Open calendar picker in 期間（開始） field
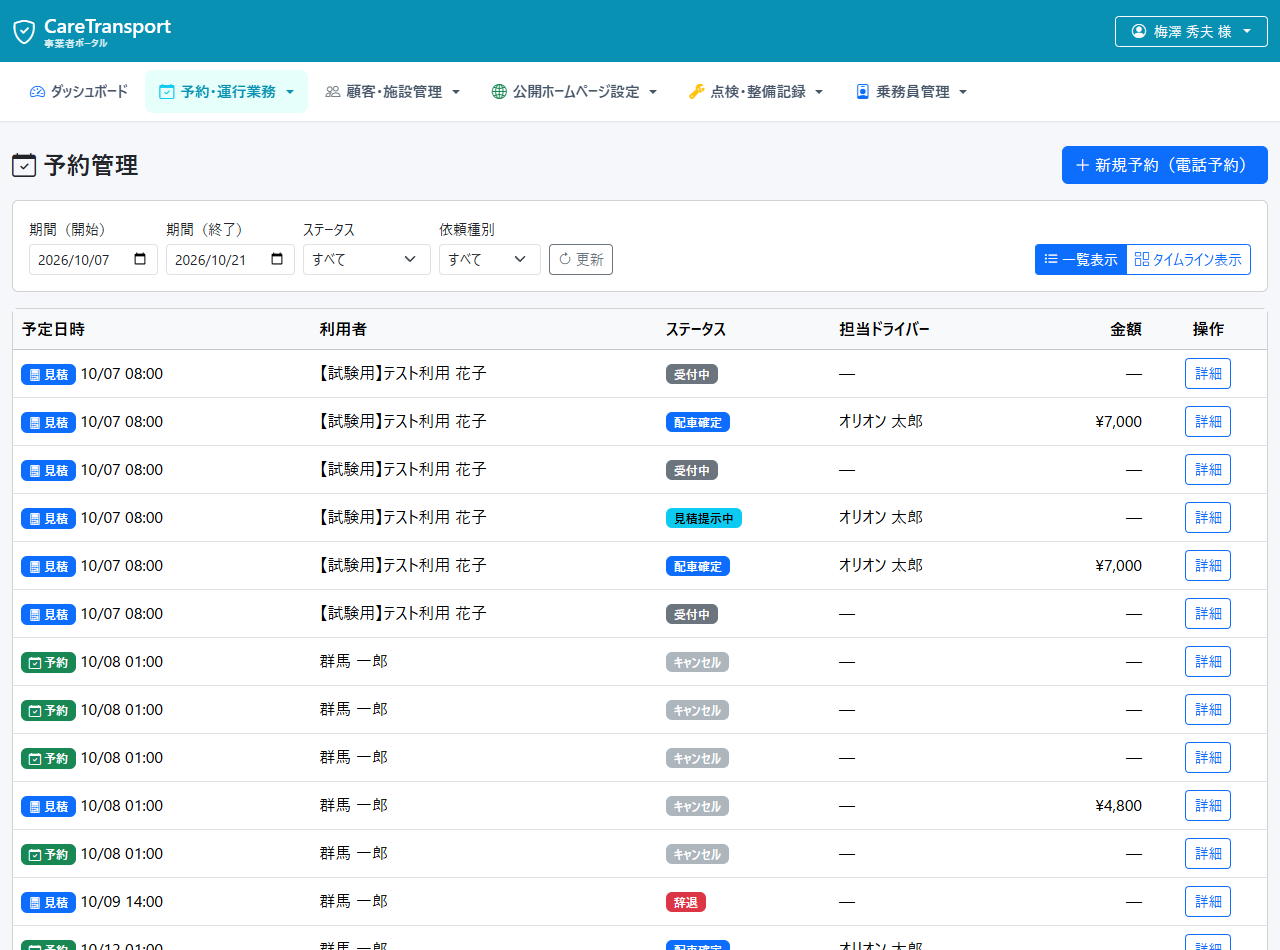This screenshot has width=1280, height=950. pyautogui.click(x=140, y=259)
